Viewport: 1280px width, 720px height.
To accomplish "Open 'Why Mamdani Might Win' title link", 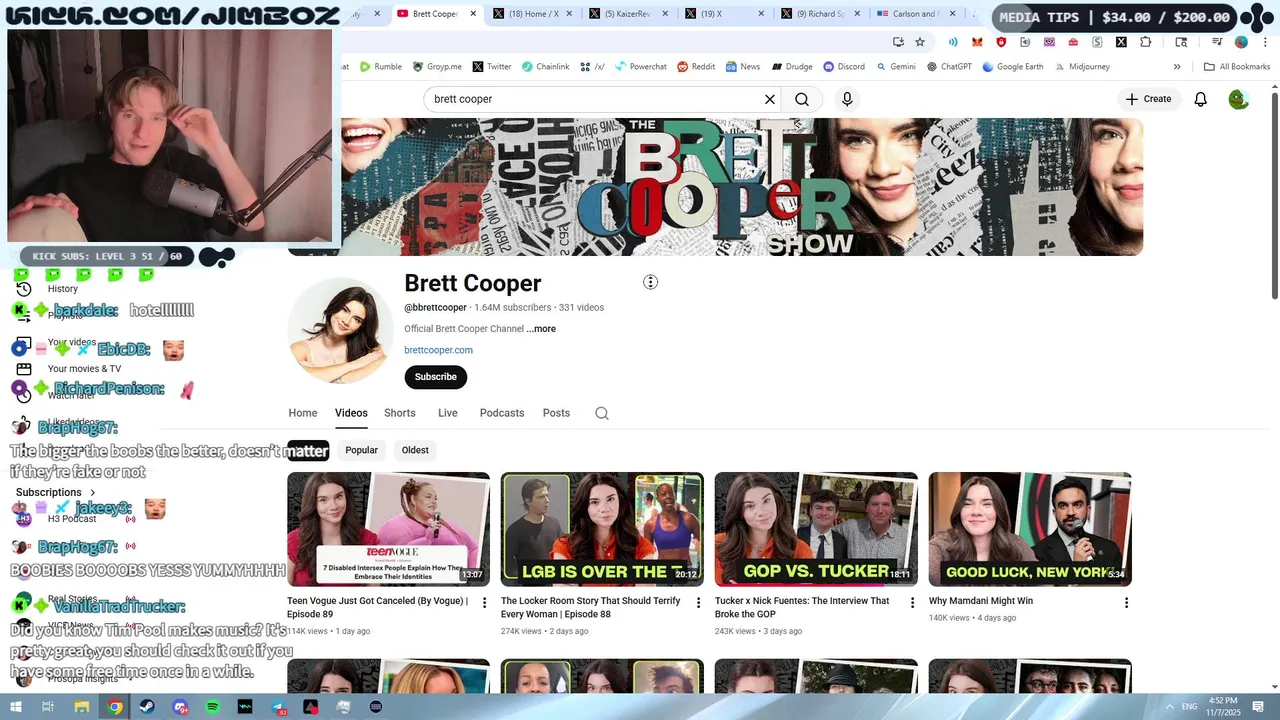I will pyautogui.click(x=981, y=601).
